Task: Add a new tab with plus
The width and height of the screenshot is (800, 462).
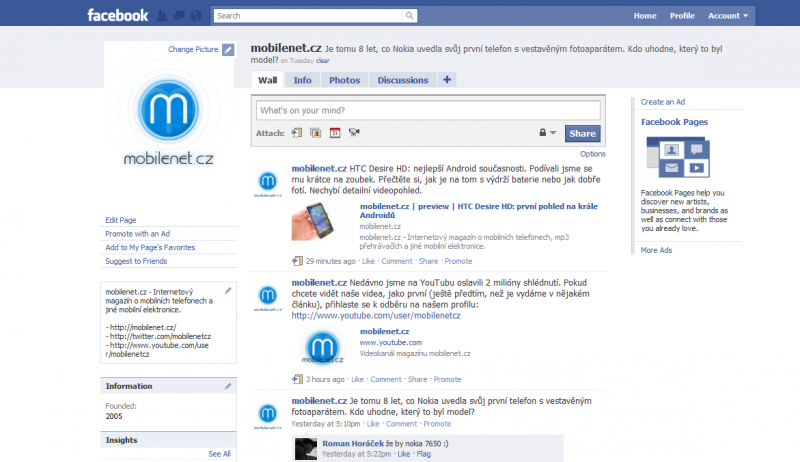Action: coord(446,80)
